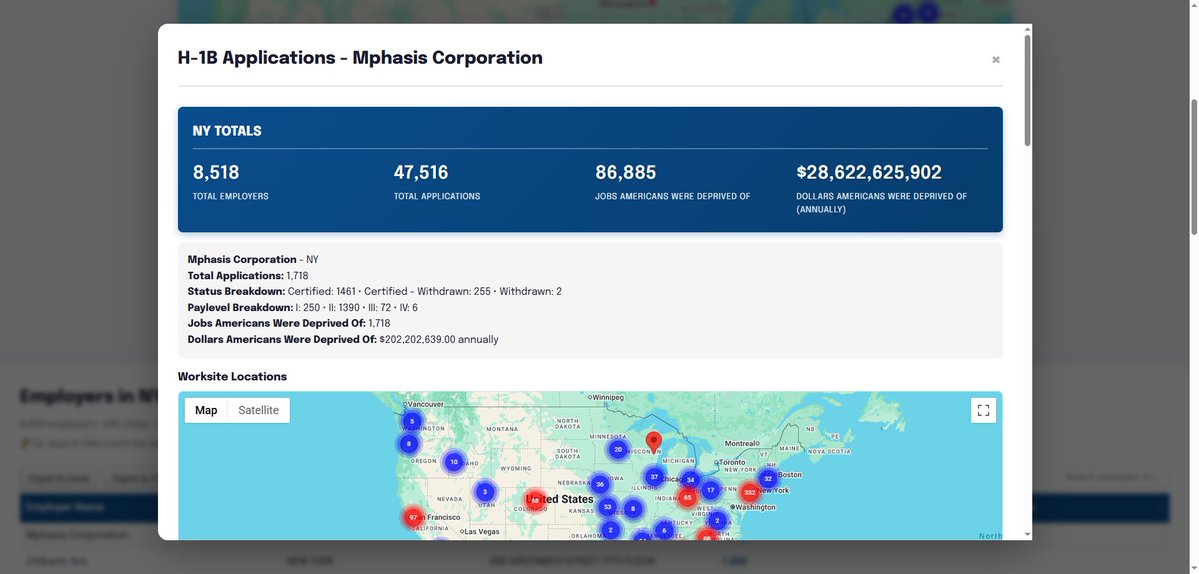Viewport: 1199px width, 574px height.
Task: Click the 86,885 jobs figure
Action: pyautogui.click(x=625, y=173)
